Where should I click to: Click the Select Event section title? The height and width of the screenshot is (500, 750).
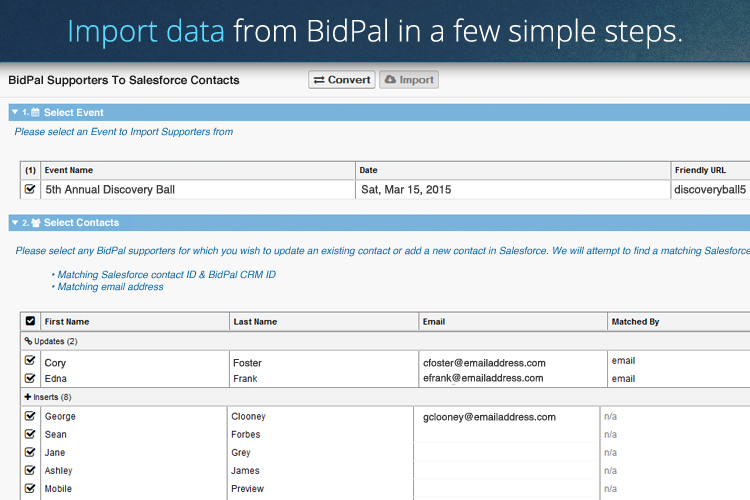click(74, 112)
